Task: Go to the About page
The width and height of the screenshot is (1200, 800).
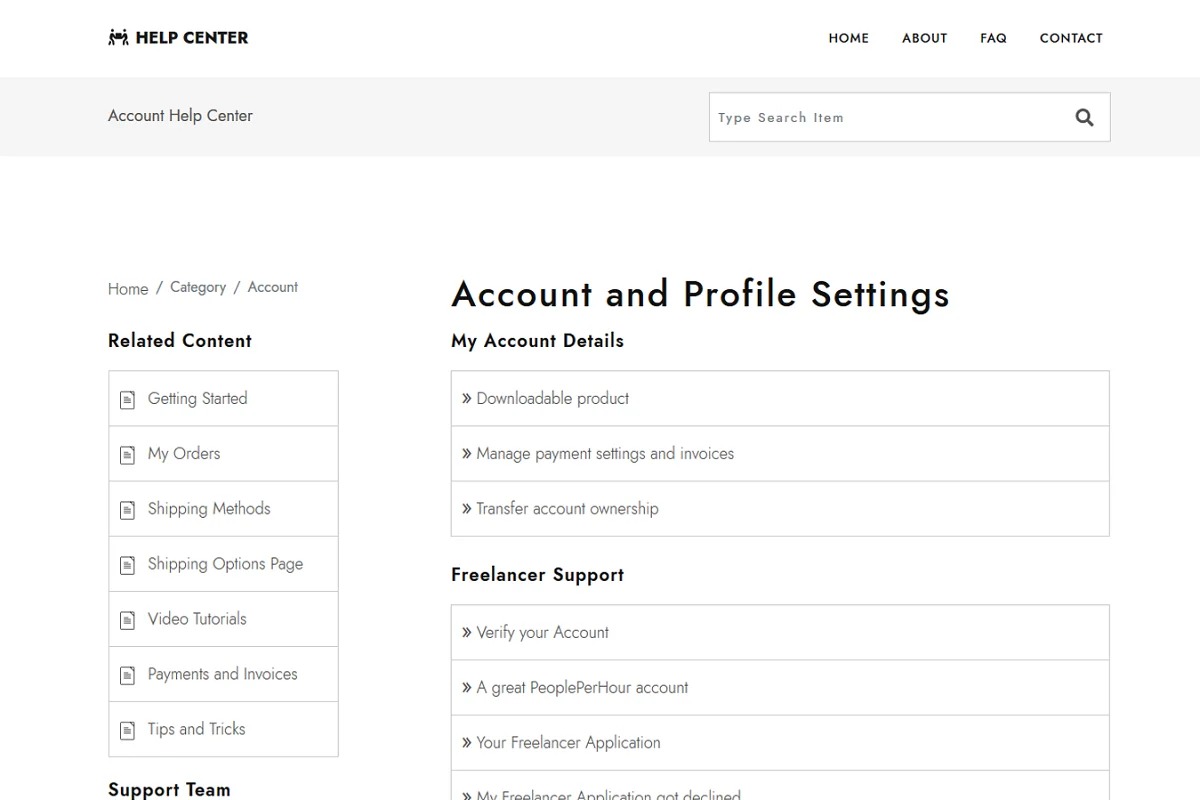Action: coord(924,38)
